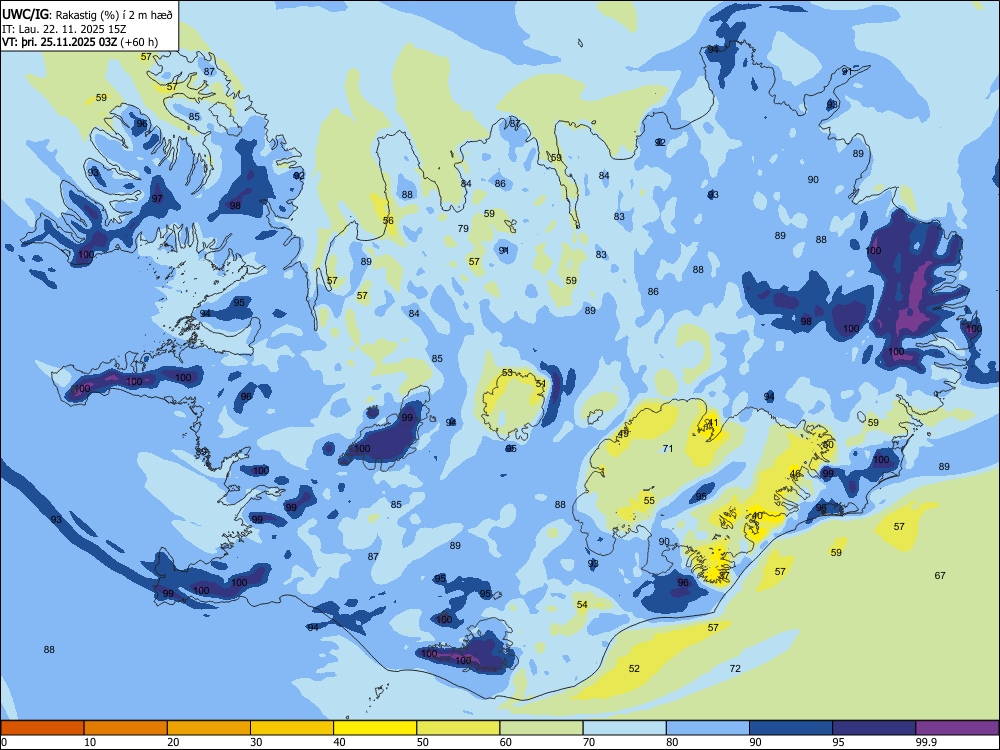Click the '95' legend scale label
This screenshot has height=750, width=1000.
(838, 742)
